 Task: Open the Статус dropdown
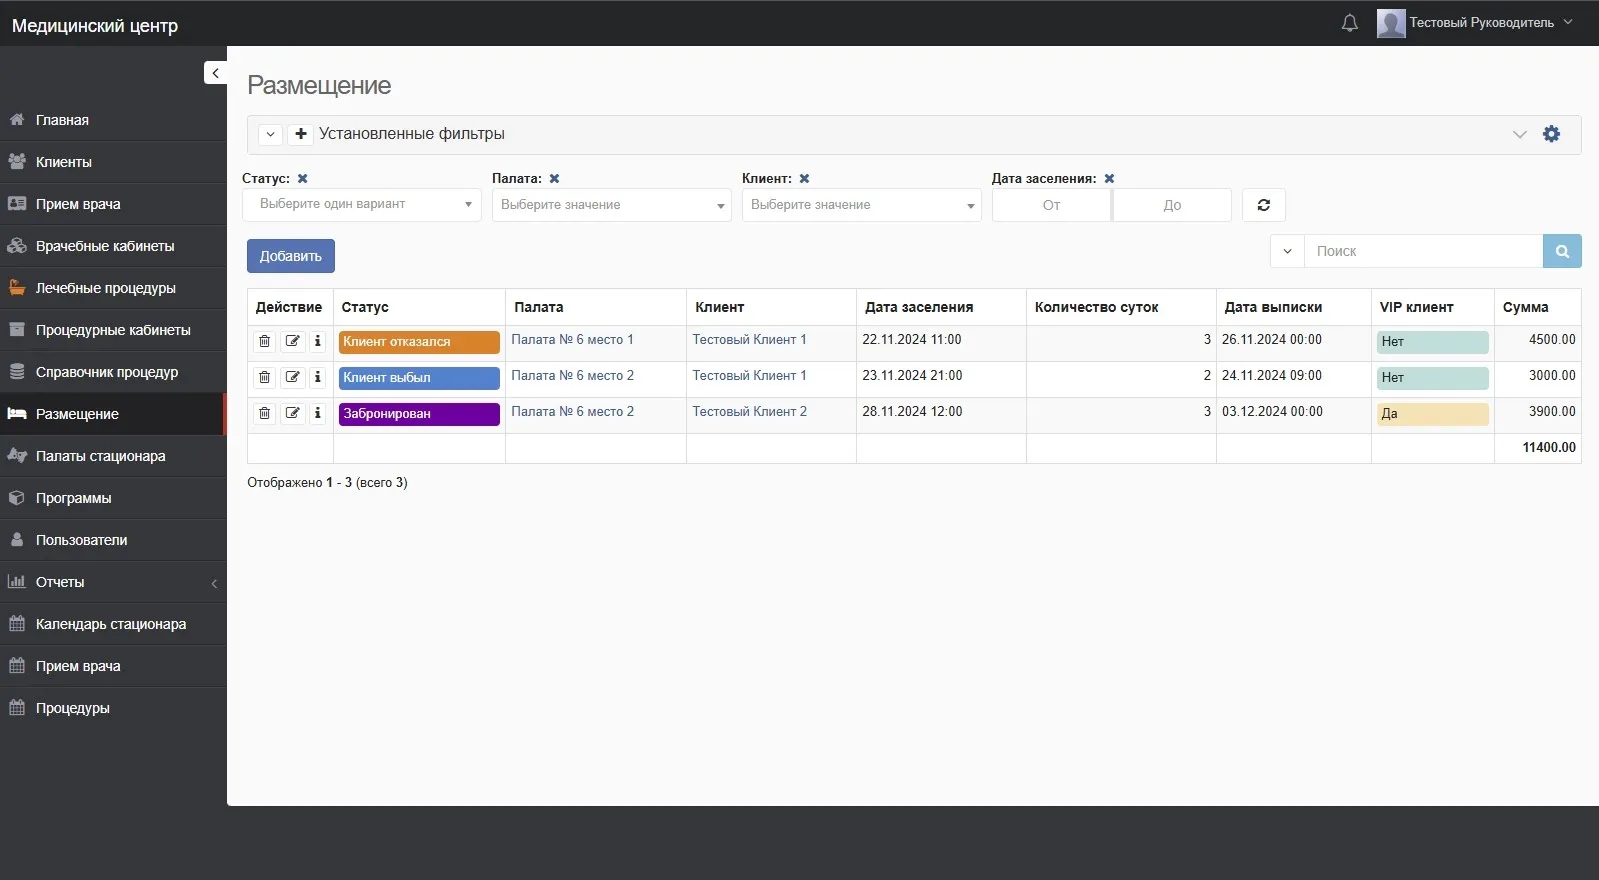pos(361,205)
